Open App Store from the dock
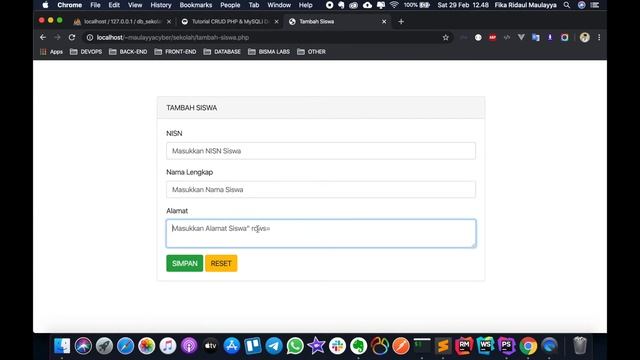Image resolution: width=640 pixels, height=360 pixels. (x=231, y=346)
